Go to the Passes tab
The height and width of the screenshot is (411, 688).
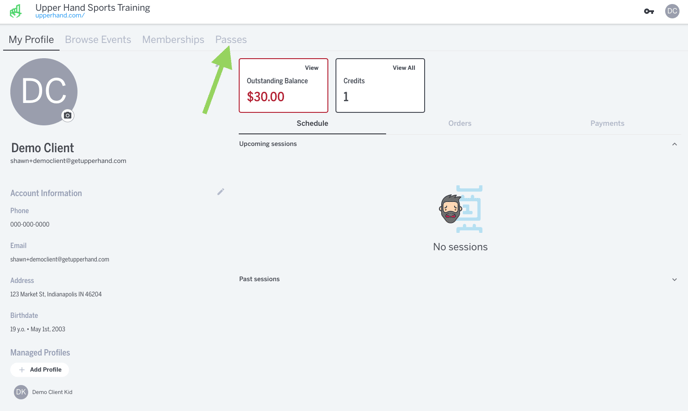coord(231,39)
